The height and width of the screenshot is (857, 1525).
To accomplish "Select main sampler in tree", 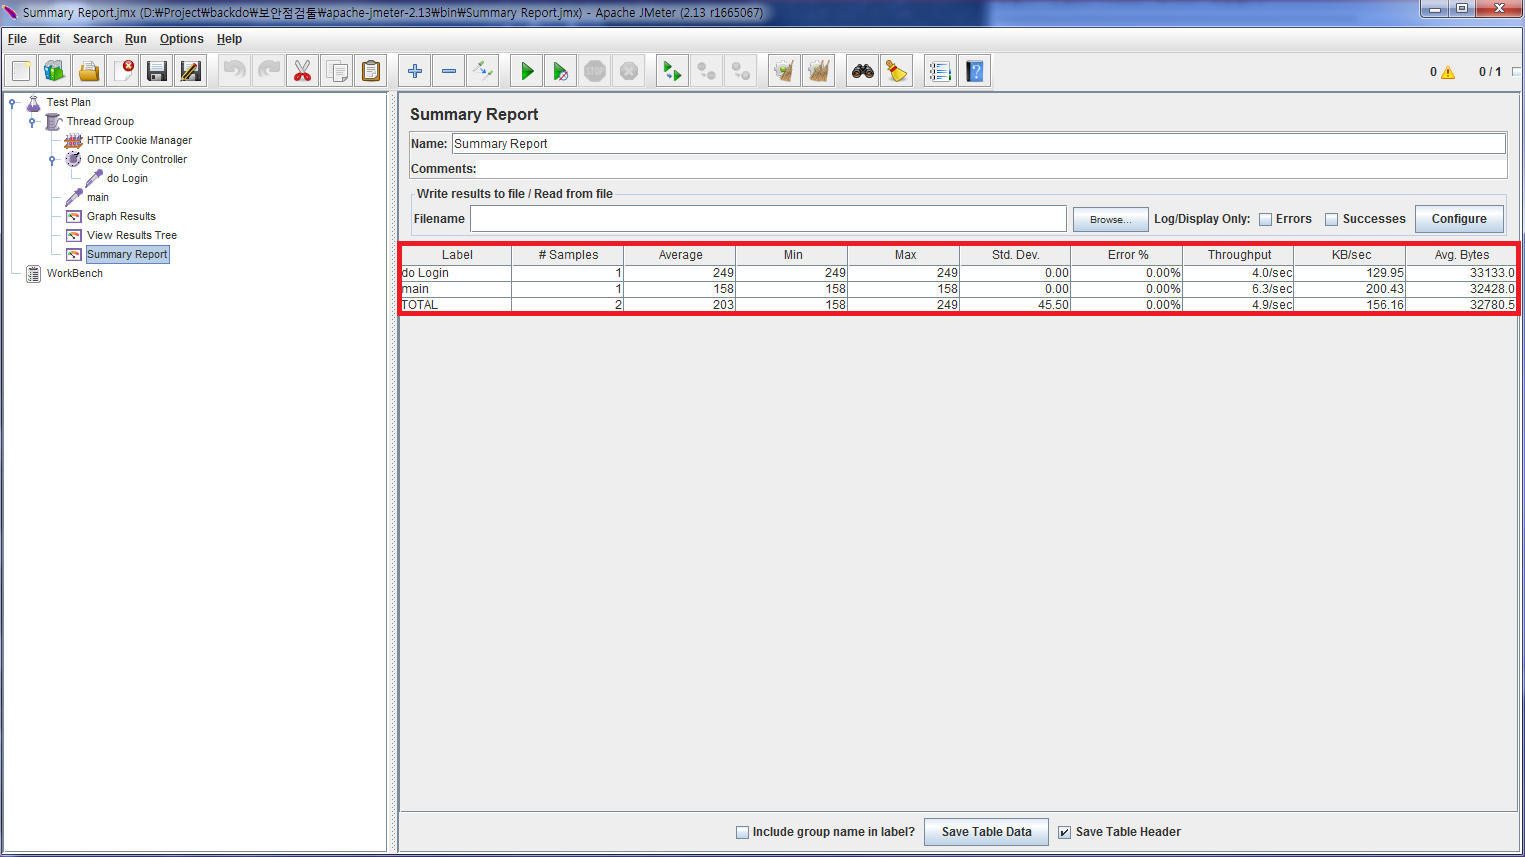I will coord(97,197).
